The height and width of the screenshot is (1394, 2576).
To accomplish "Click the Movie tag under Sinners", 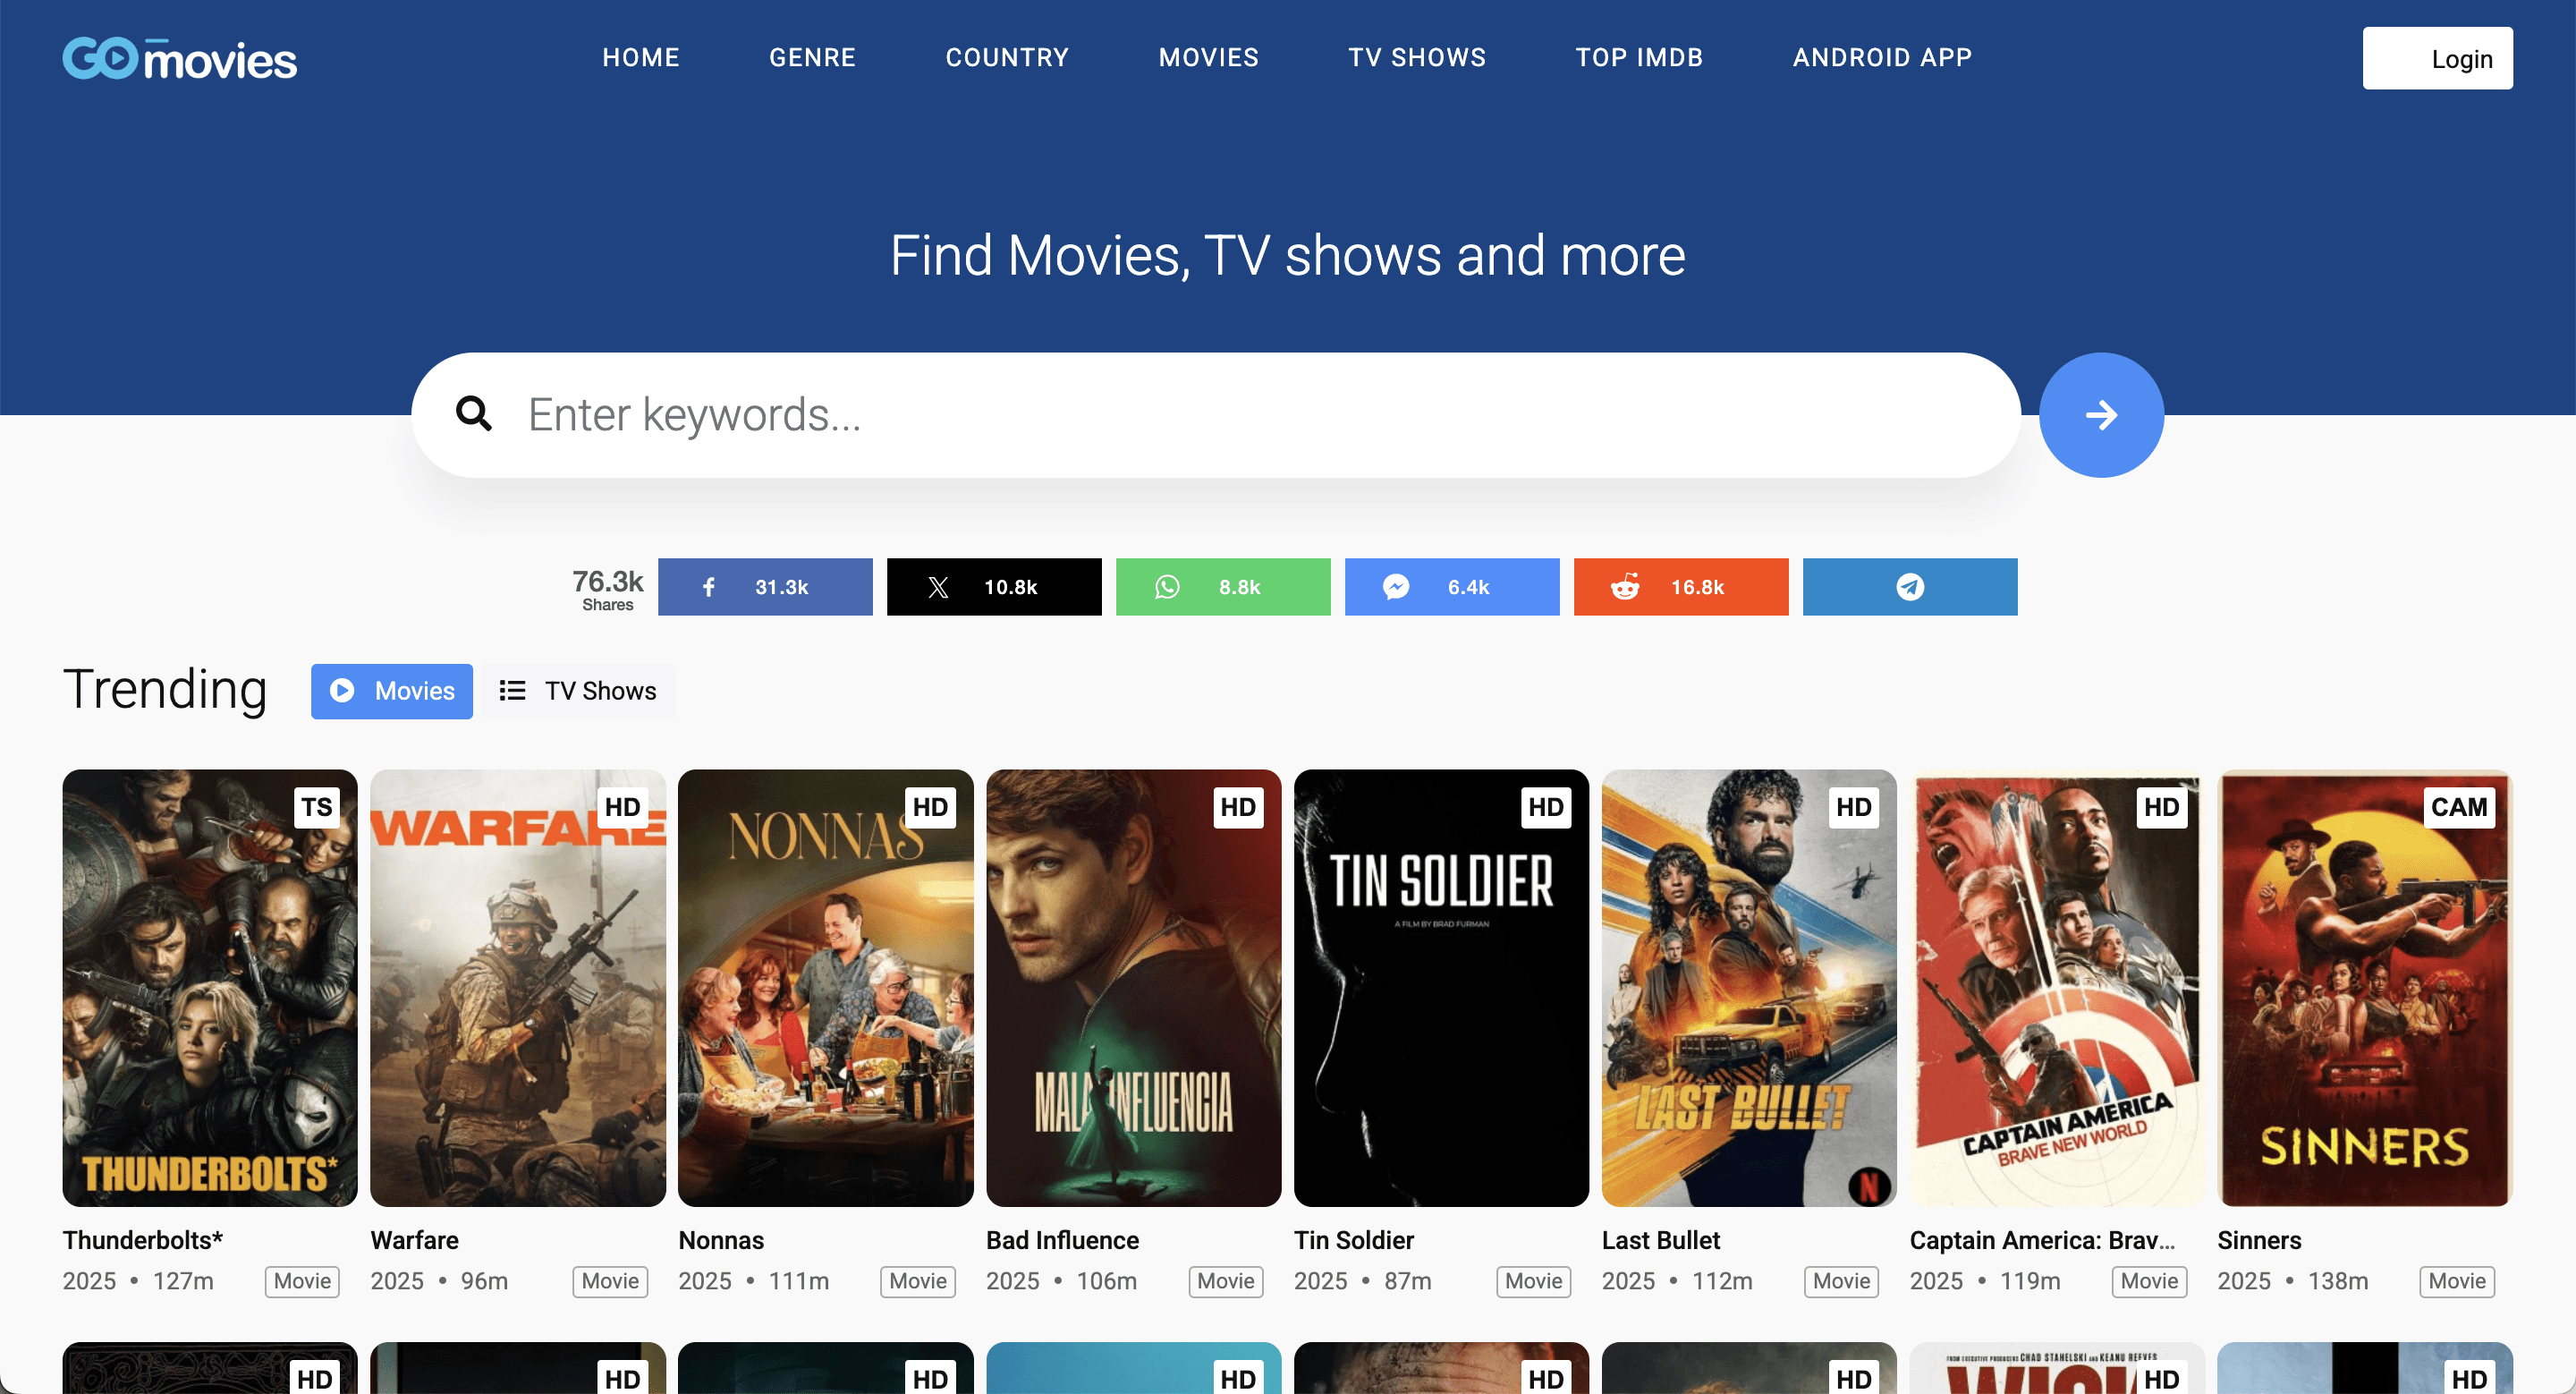I will [2457, 1281].
